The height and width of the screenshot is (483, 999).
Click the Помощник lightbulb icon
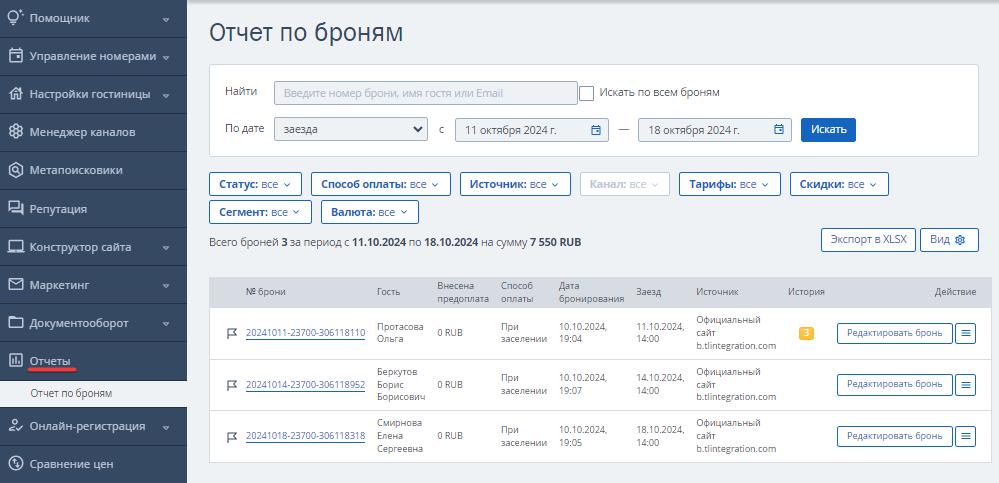point(15,17)
